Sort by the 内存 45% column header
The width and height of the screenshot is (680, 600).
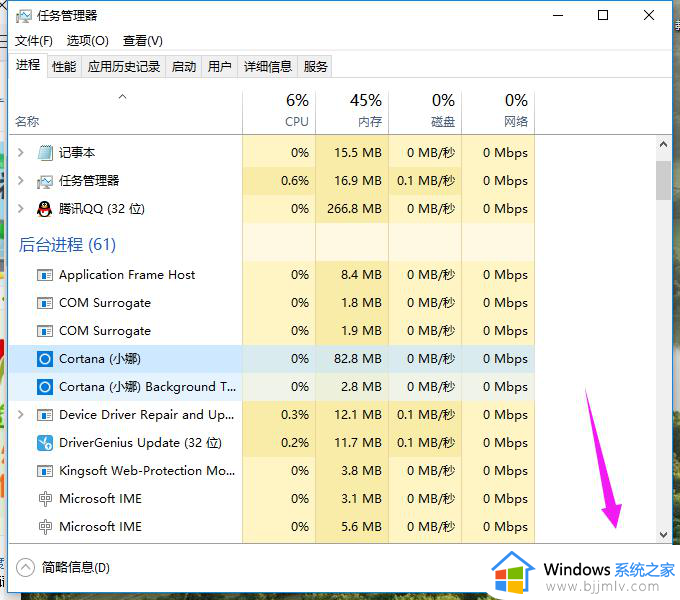pyautogui.click(x=352, y=111)
